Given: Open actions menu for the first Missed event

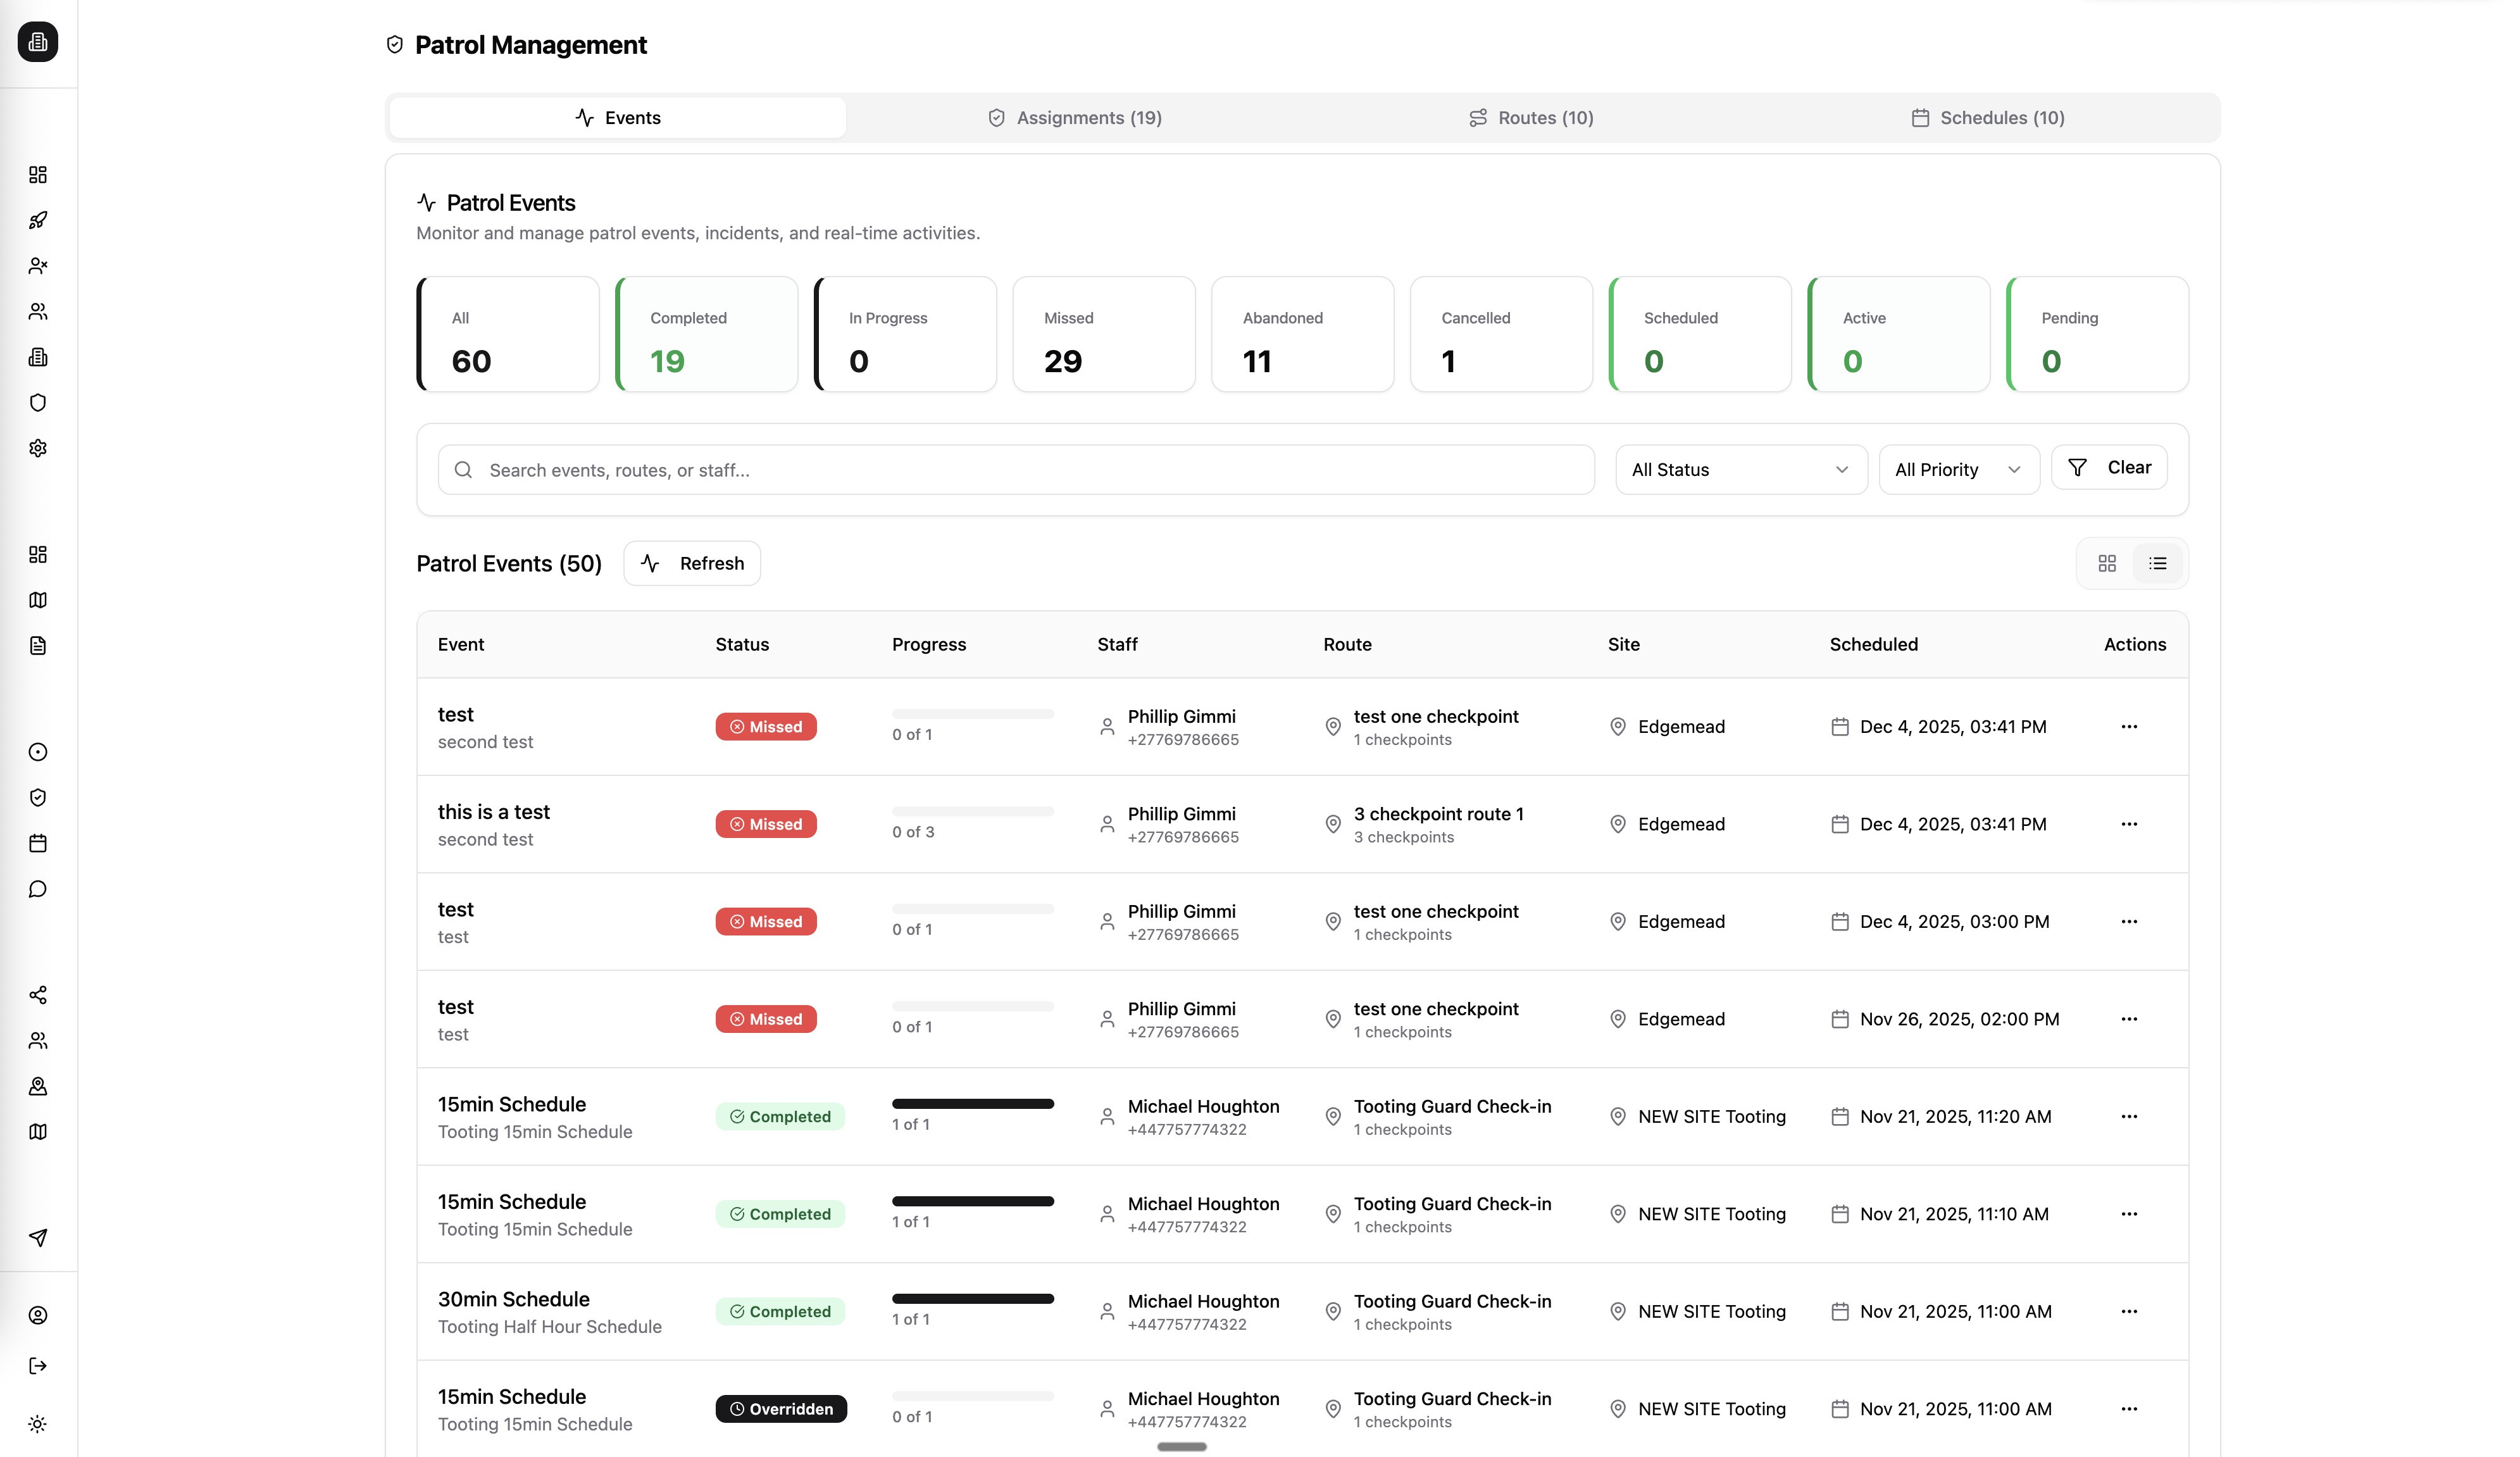Looking at the screenshot, I should tap(2129, 726).
